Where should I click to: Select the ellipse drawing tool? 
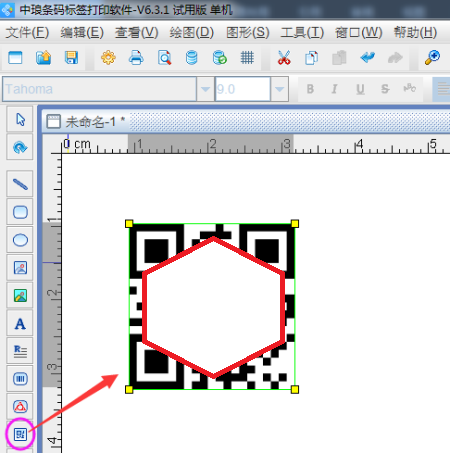pos(20,240)
